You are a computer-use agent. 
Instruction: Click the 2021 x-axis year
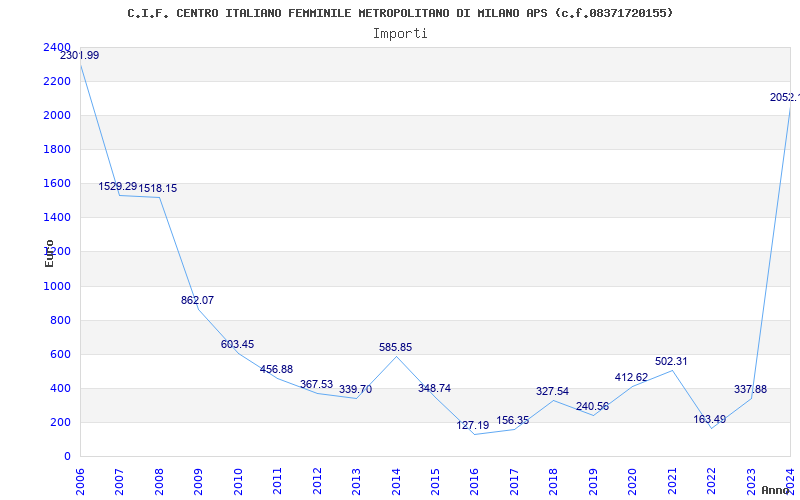pyautogui.click(x=672, y=482)
